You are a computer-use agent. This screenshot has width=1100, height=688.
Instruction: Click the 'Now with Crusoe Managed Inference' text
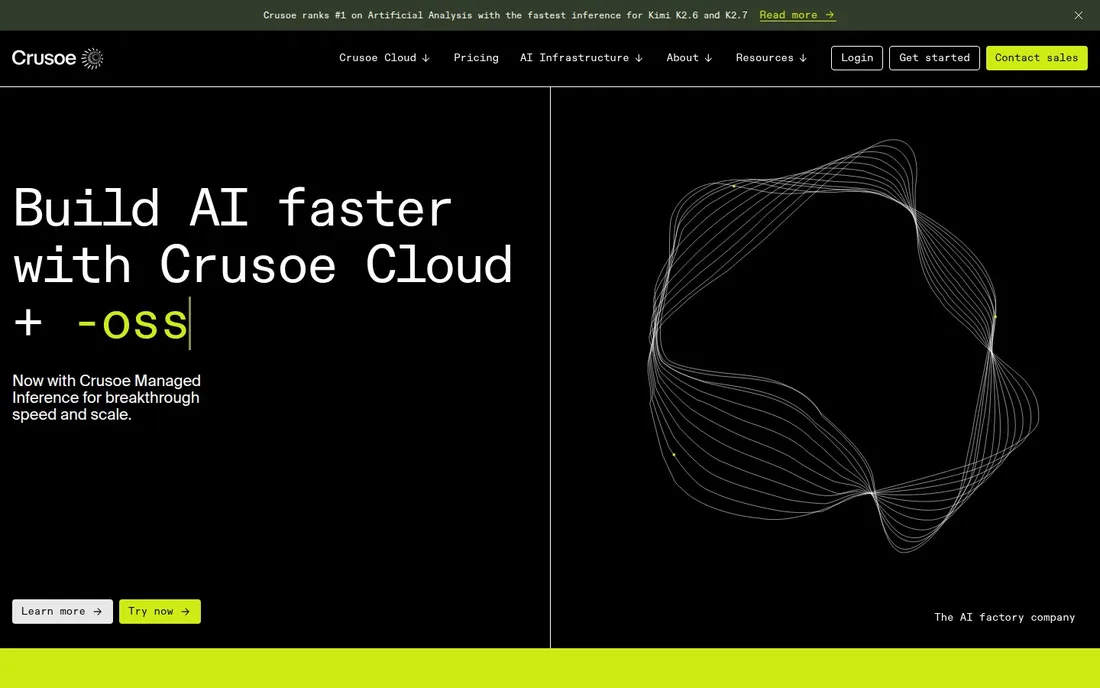pos(107,398)
